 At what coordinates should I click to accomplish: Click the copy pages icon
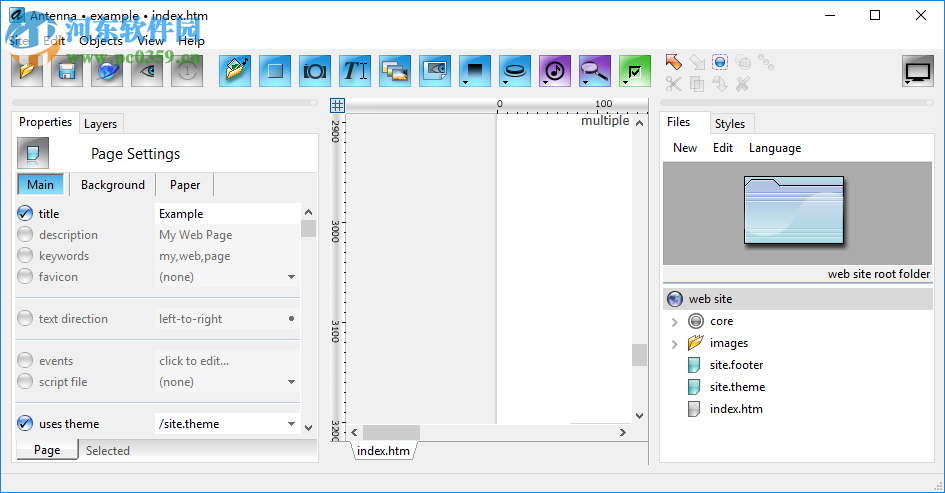(x=697, y=84)
